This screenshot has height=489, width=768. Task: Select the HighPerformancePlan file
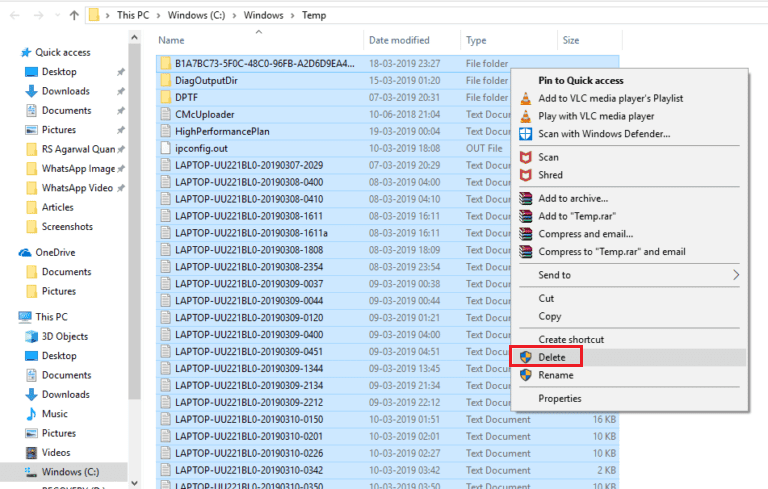tap(222, 131)
